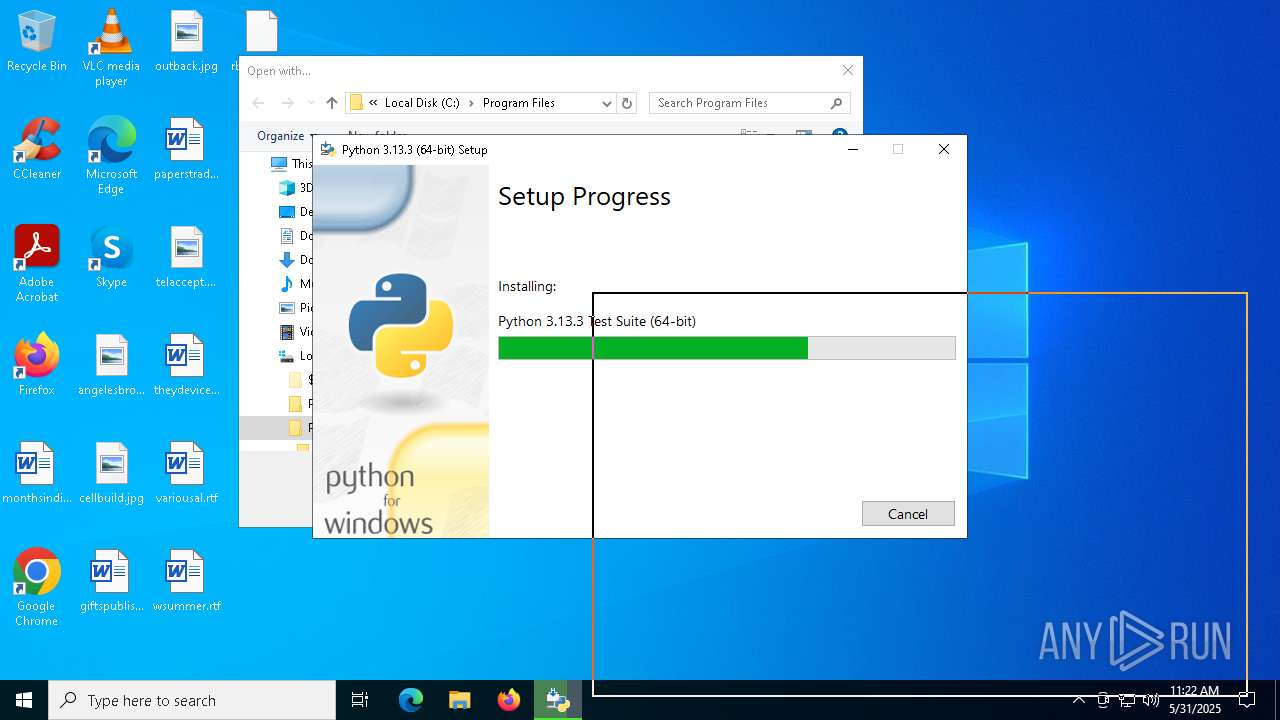Image resolution: width=1280 pixels, height=720 pixels.
Task: Open recent locations dropdown arrow
Action: 311,103
